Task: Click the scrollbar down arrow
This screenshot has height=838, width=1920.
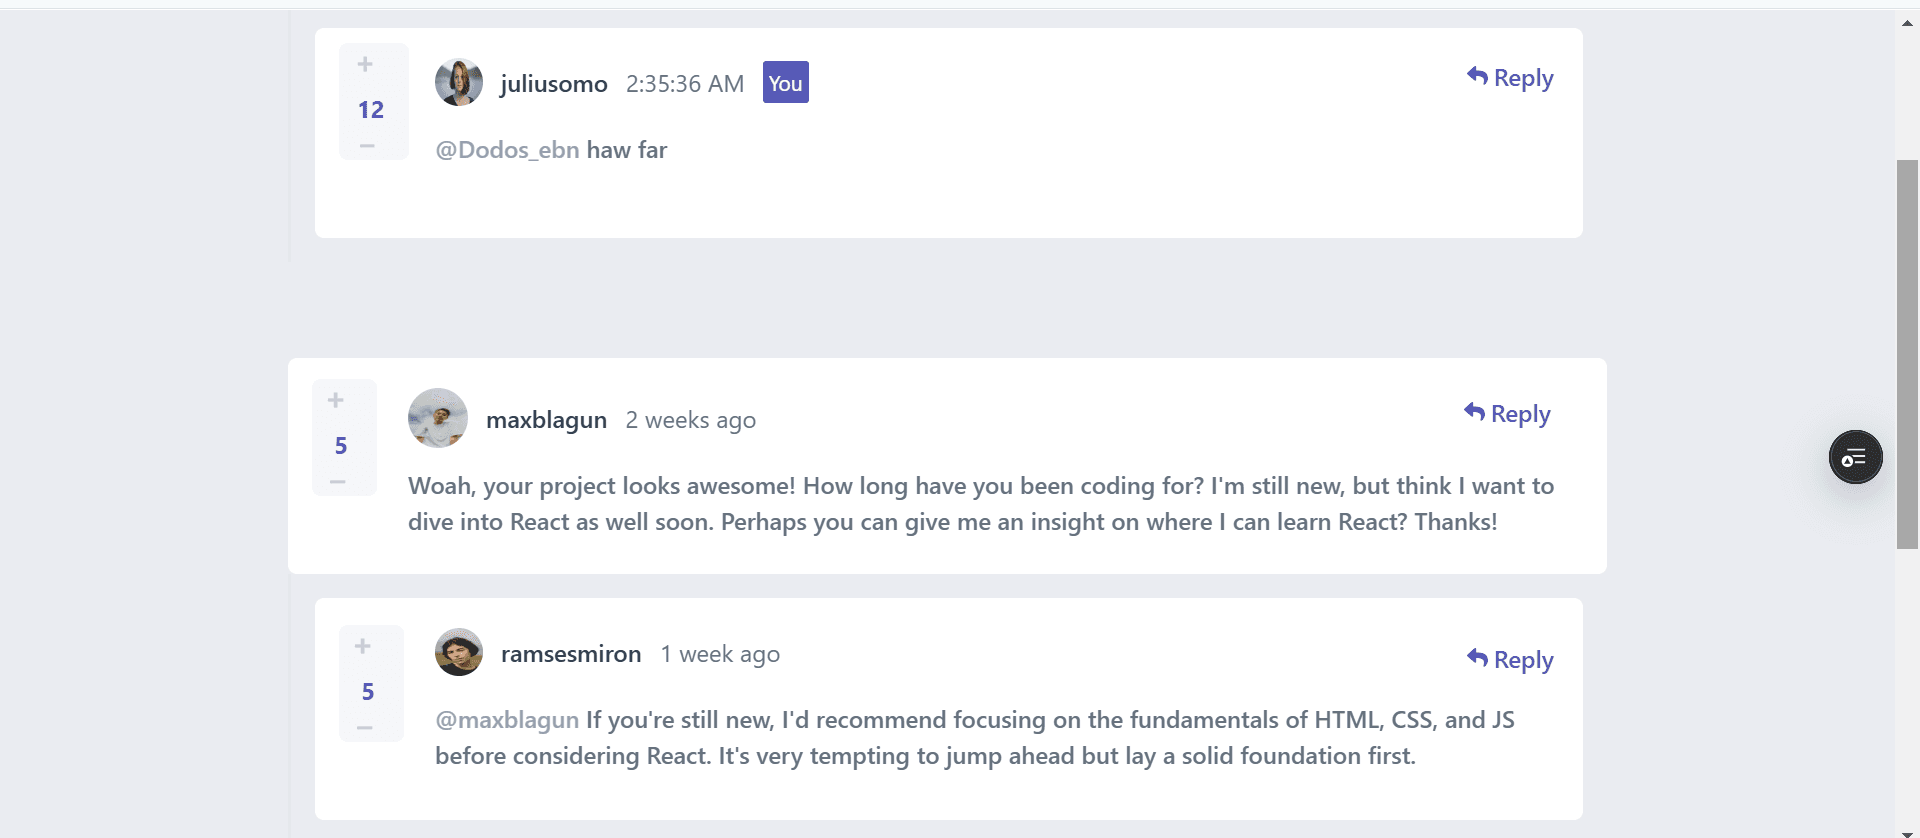Action: tap(1907, 832)
